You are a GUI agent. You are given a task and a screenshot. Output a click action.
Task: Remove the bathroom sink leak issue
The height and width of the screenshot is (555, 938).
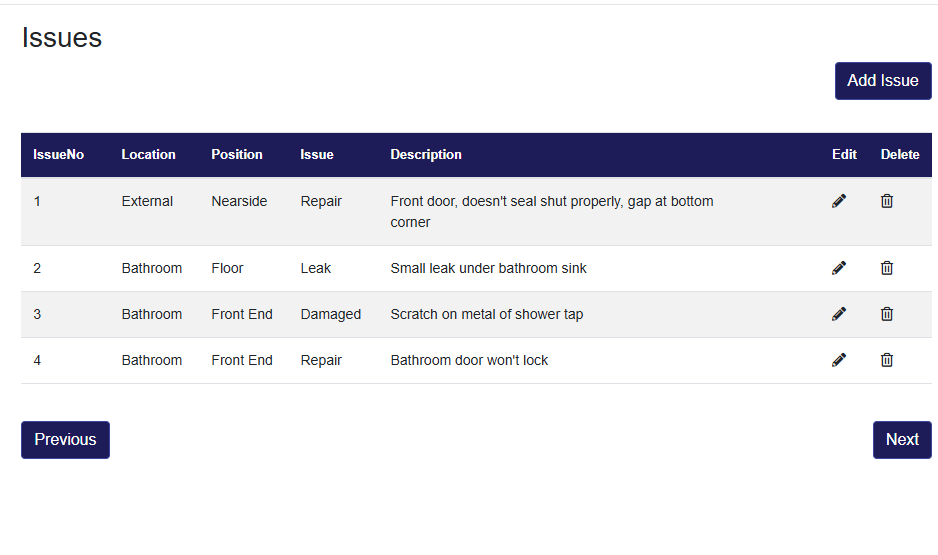tap(887, 268)
